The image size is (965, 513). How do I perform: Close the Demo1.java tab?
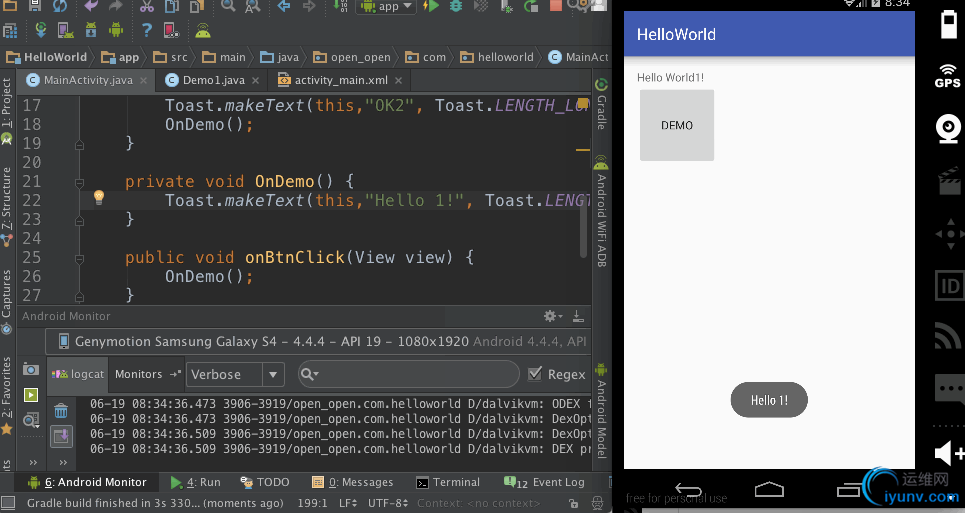pyautogui.click(x=255, y=81)
